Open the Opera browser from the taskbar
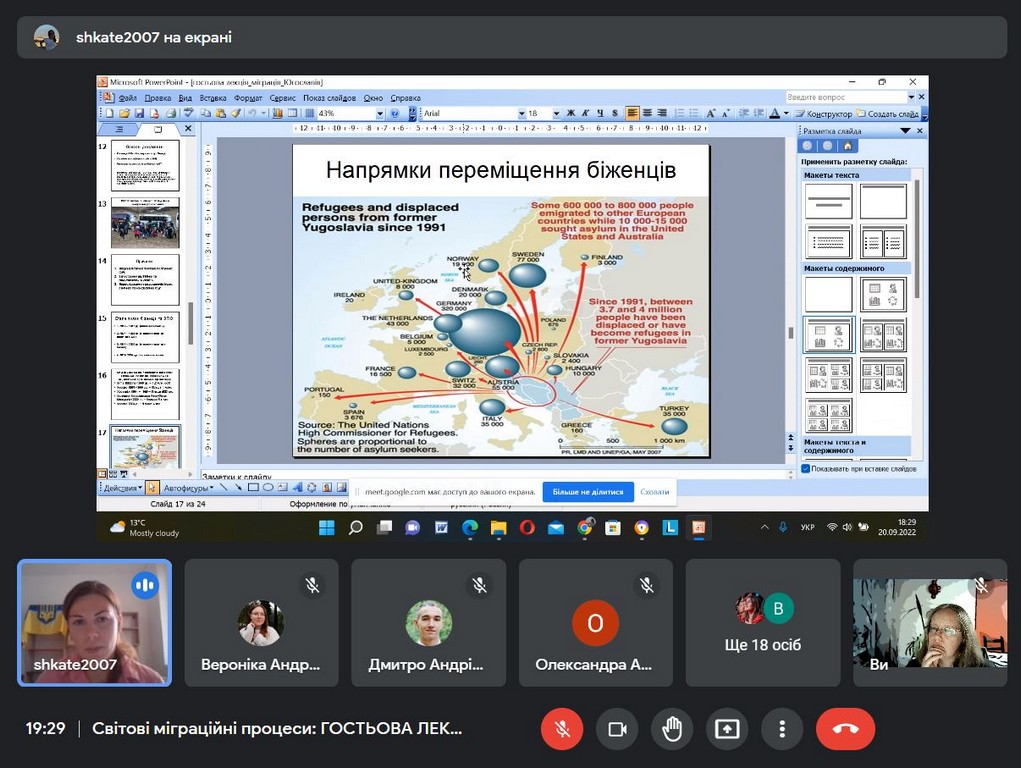Viewport: 1021px width, 768px height. click(527, 527)
